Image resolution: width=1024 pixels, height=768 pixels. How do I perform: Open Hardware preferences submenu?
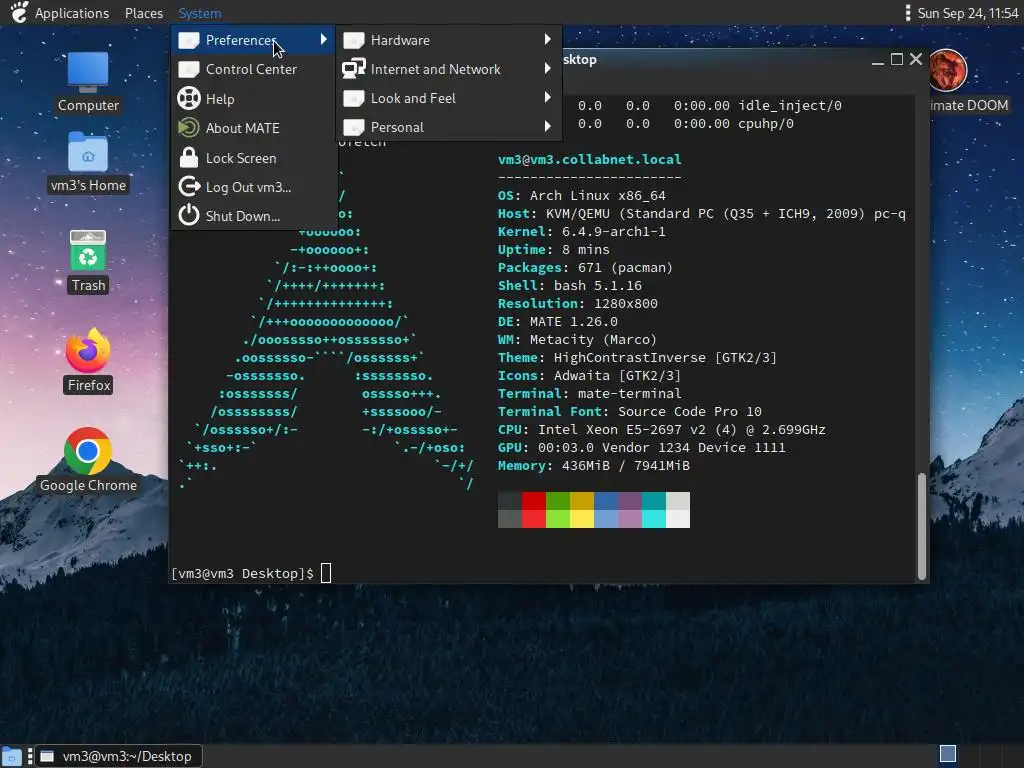449,40
